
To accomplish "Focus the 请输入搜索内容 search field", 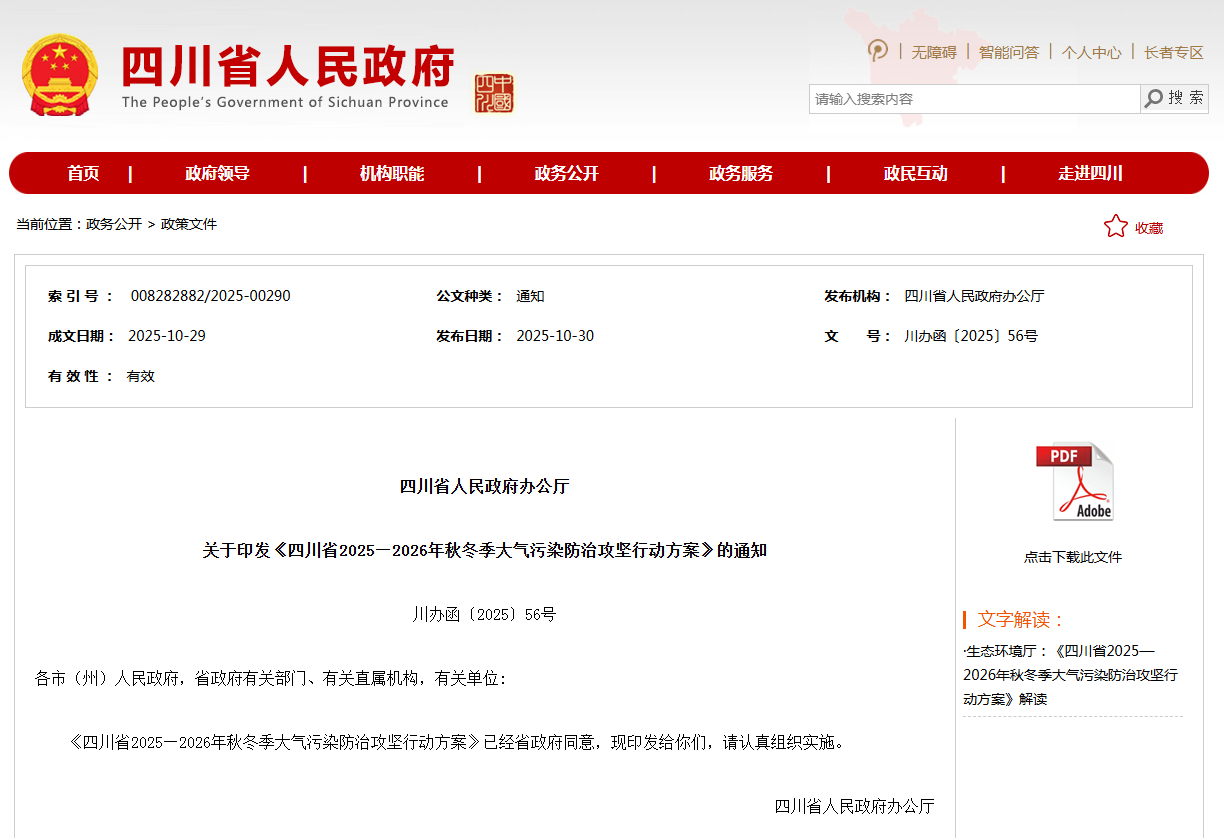I will (x=973, y=99).
